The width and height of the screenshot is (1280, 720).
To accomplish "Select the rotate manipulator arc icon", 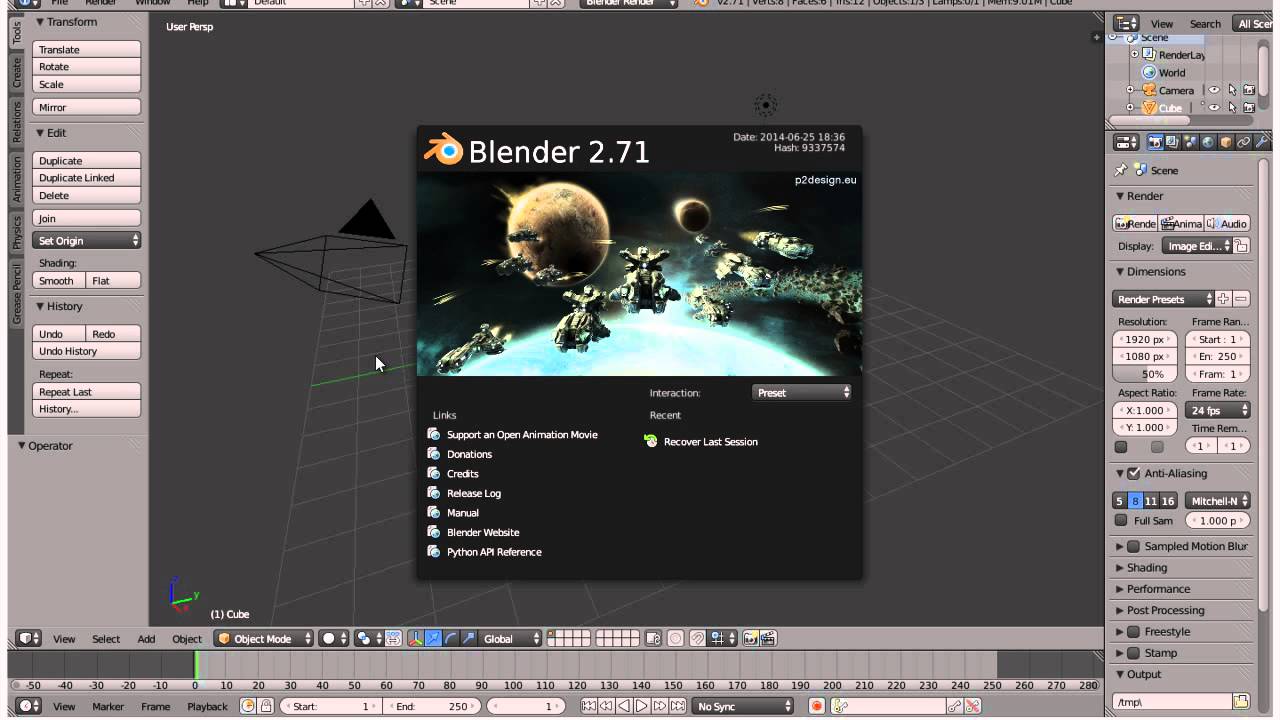I will click(451, 638).
